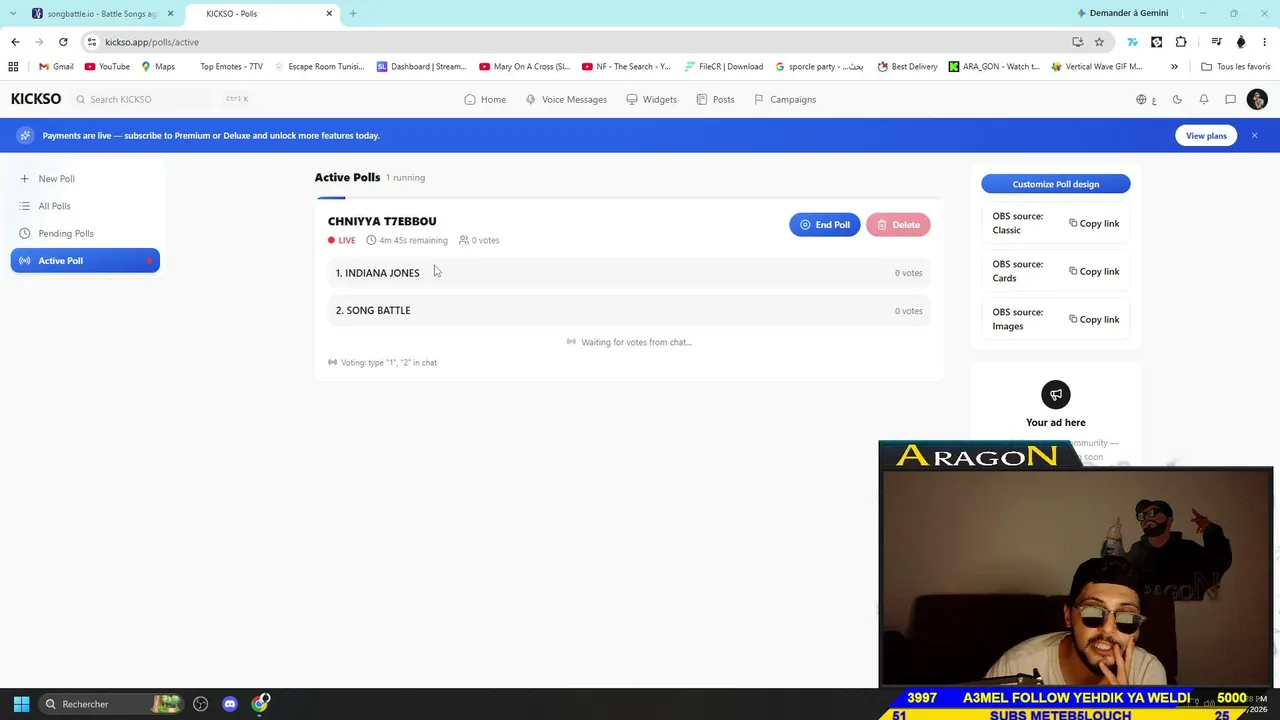This screenshot has width=1280, height=720.
Task: Open the language globe icon in KICKSO header
Action: point(1141,100)
